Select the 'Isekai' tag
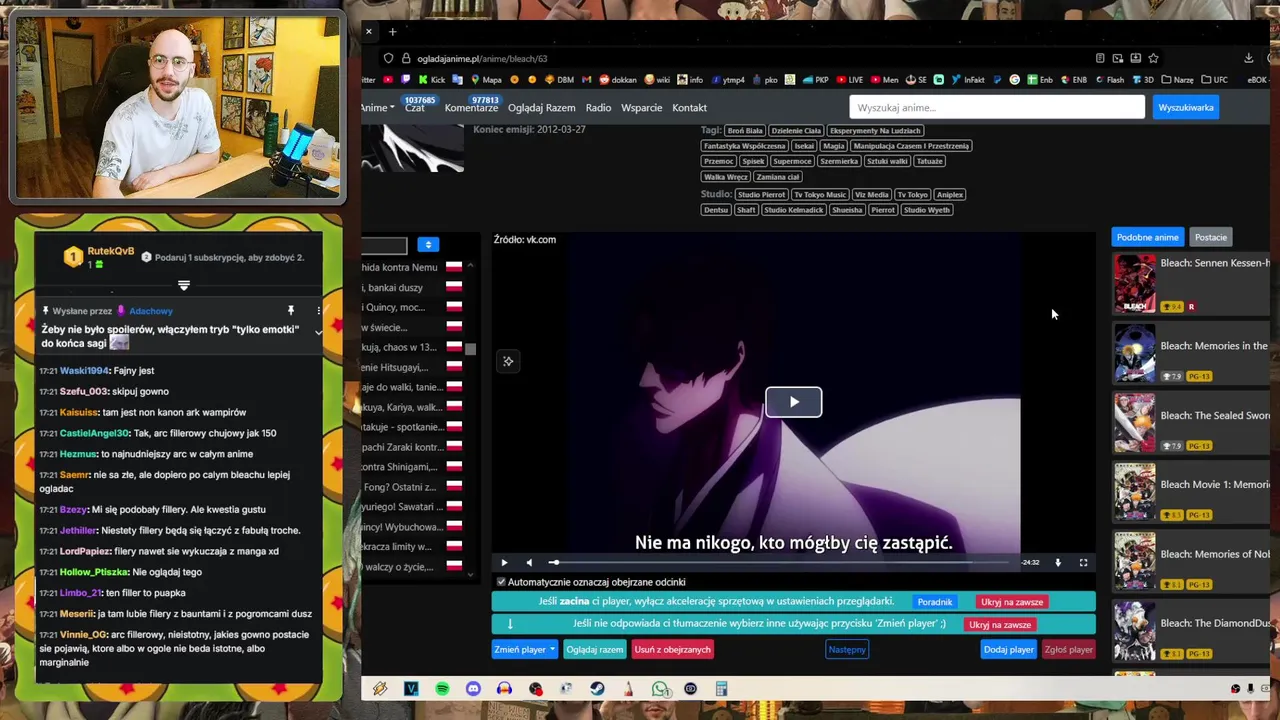Screen dimensions: 1280x720 [x=804, y=146]
